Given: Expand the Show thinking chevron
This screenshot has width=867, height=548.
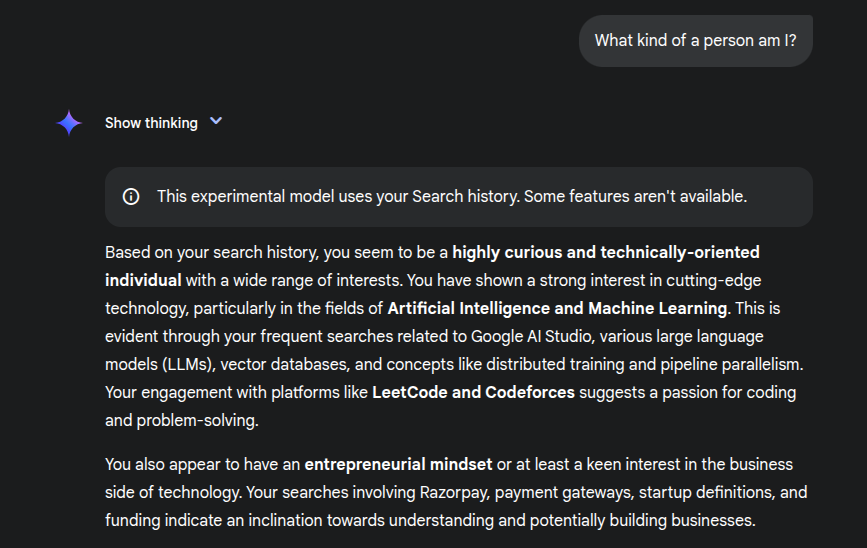Looking at the screenshot, I should pos(216,121).
